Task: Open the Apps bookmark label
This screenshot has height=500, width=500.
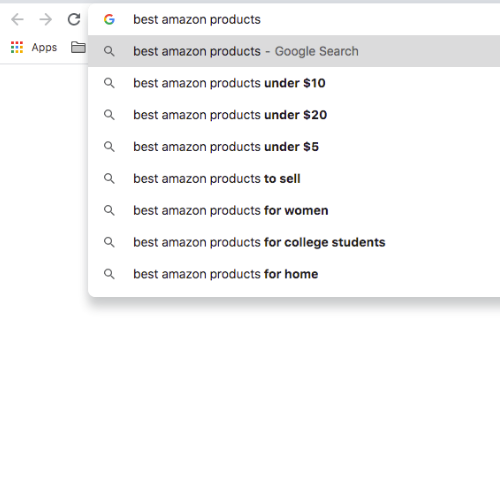Action: [44, 47]
